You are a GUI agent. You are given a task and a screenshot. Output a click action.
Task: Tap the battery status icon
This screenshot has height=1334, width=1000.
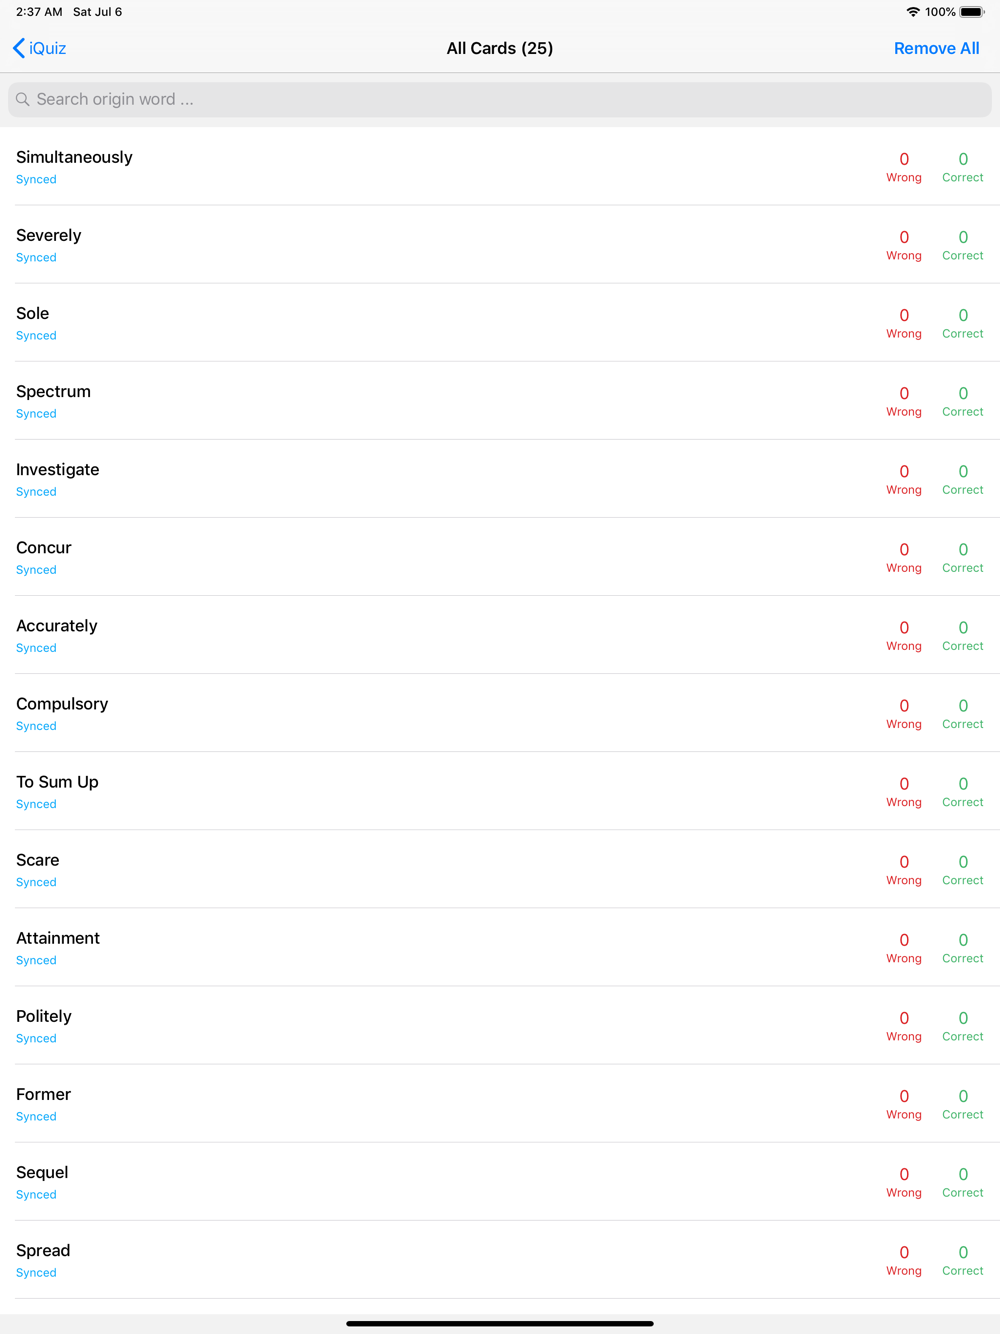pos(972,12)
